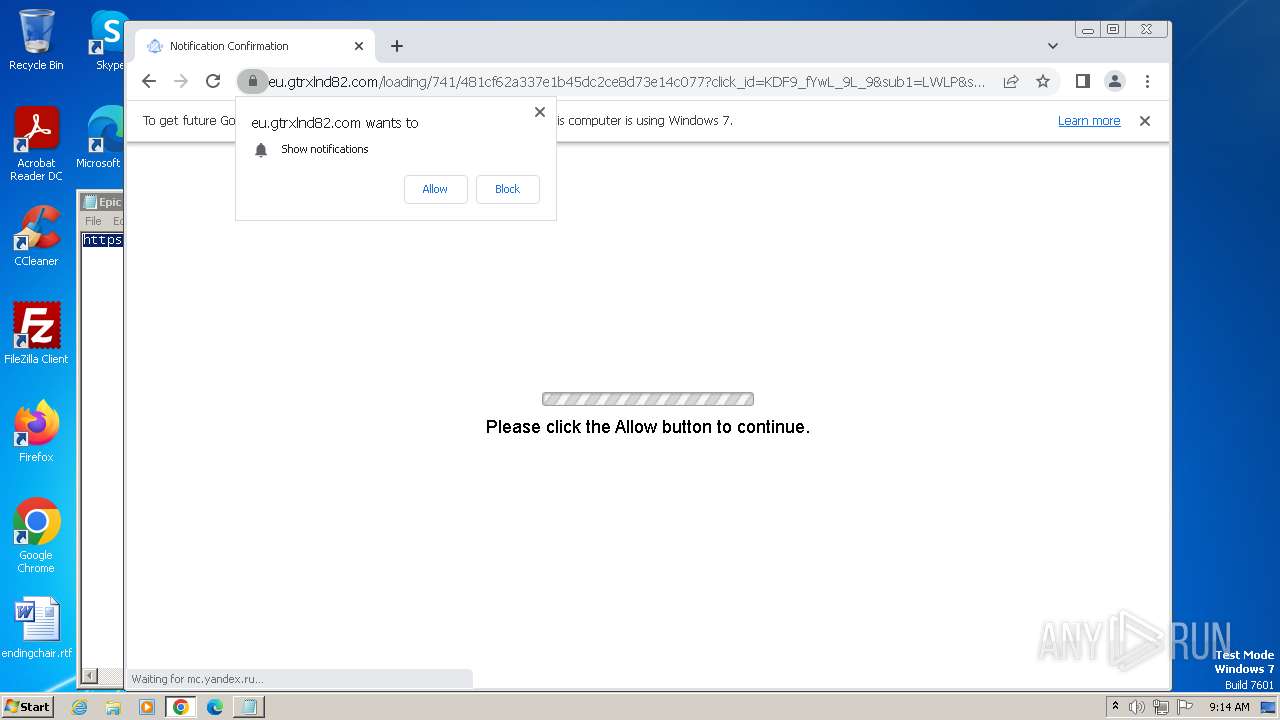The height and width of the screenshot is (720, 1280).
Task: Click the 'Waiting for mc.yandex.ru' status text
Action: point(197,679)
